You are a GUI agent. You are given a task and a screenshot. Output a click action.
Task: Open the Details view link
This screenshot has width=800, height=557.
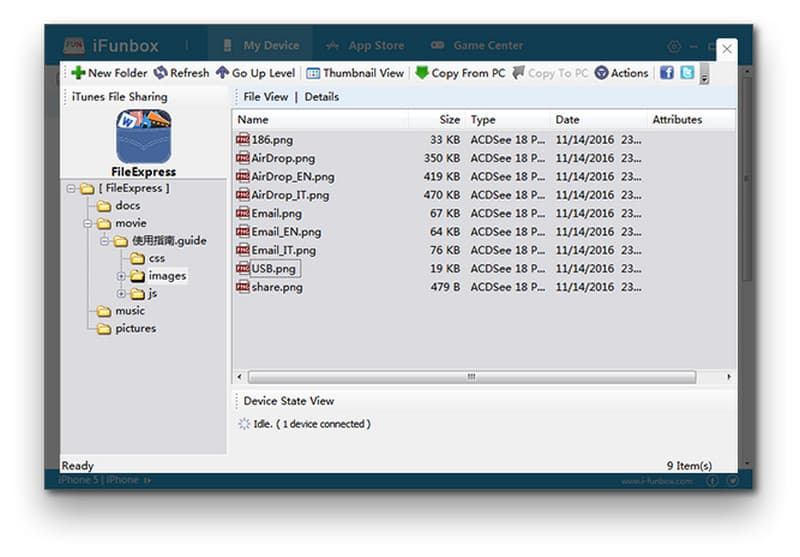click(x=321, y=97)
